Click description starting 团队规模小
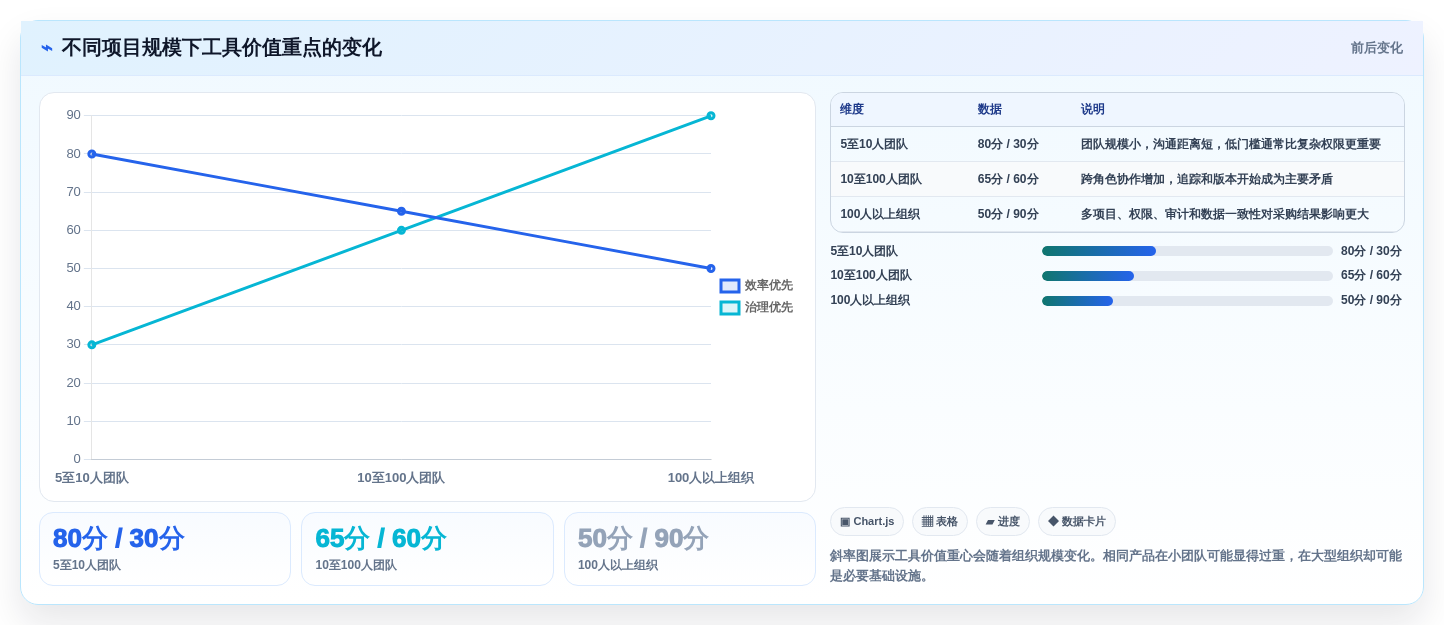This screenshot has width=1444, height=625. [1231, 144]
